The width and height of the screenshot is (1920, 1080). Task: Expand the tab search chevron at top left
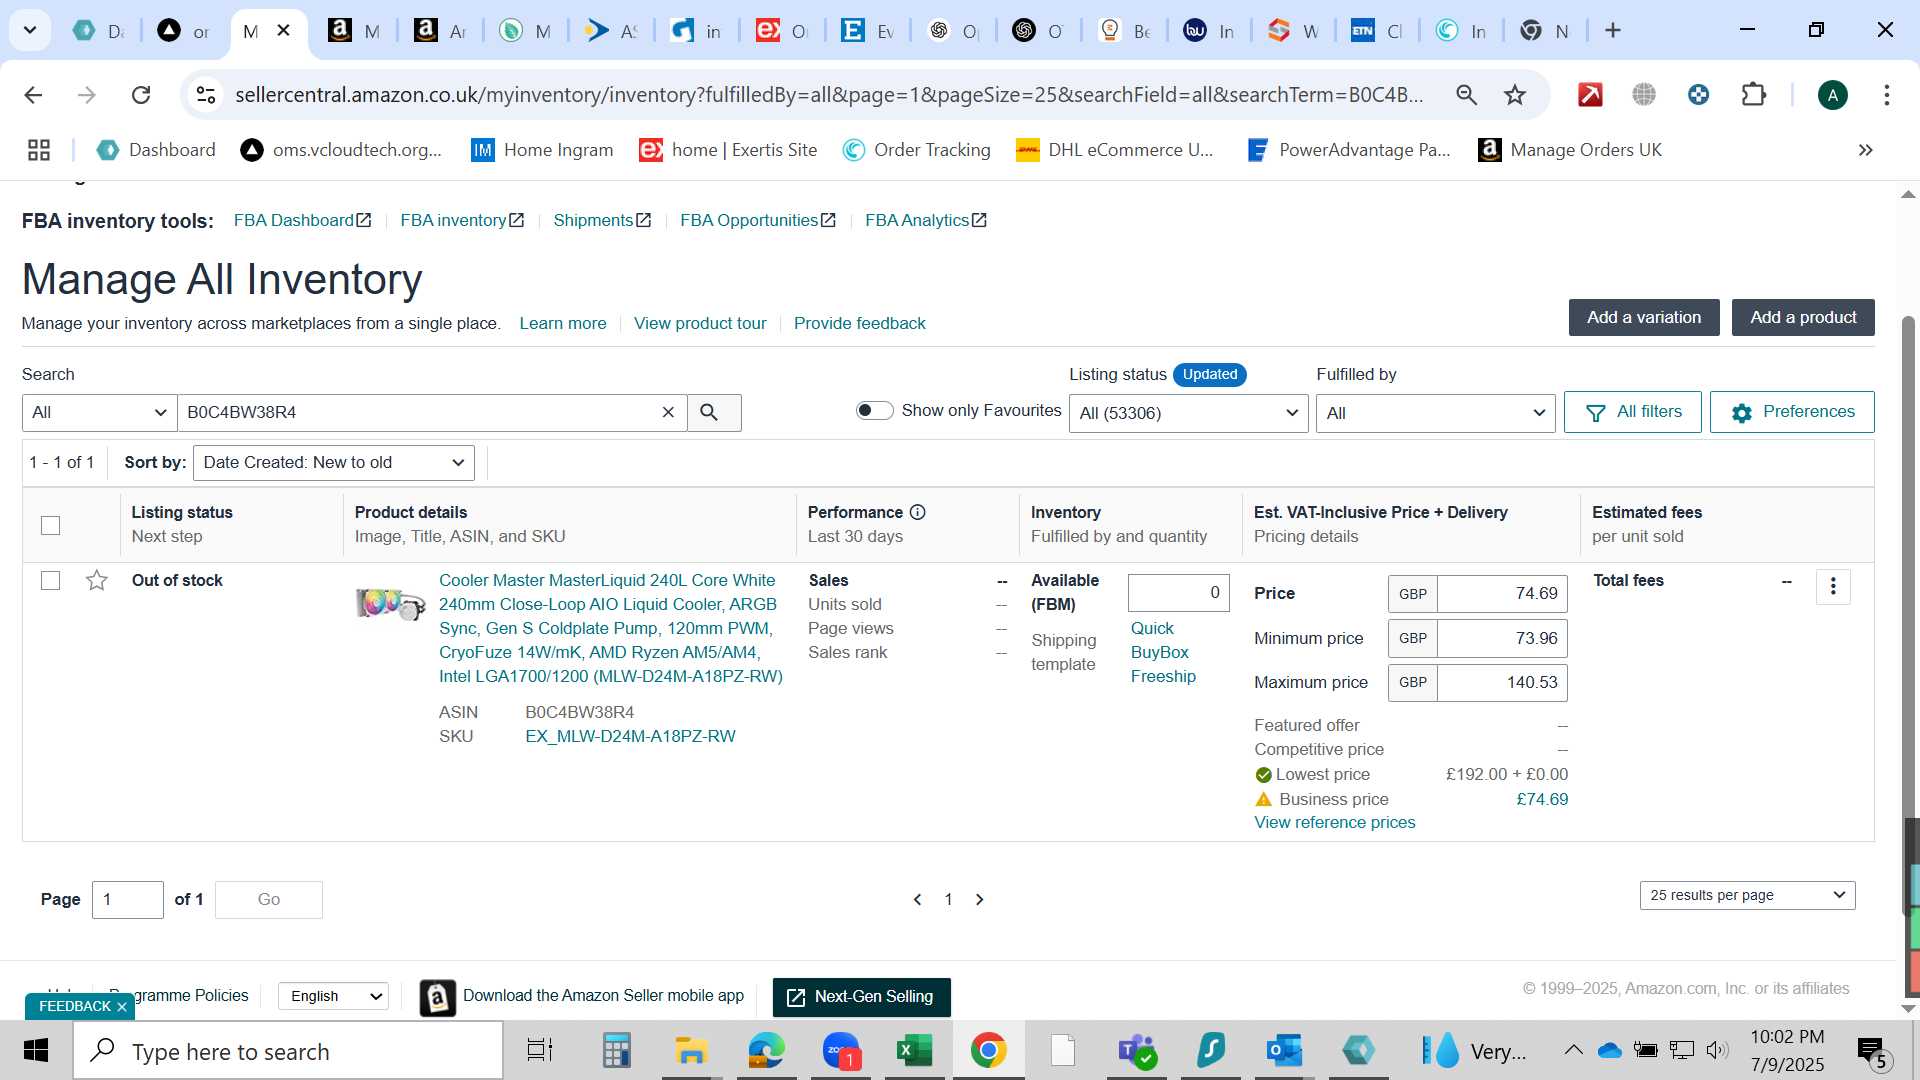pyautogui.click(x=30, y=30)
